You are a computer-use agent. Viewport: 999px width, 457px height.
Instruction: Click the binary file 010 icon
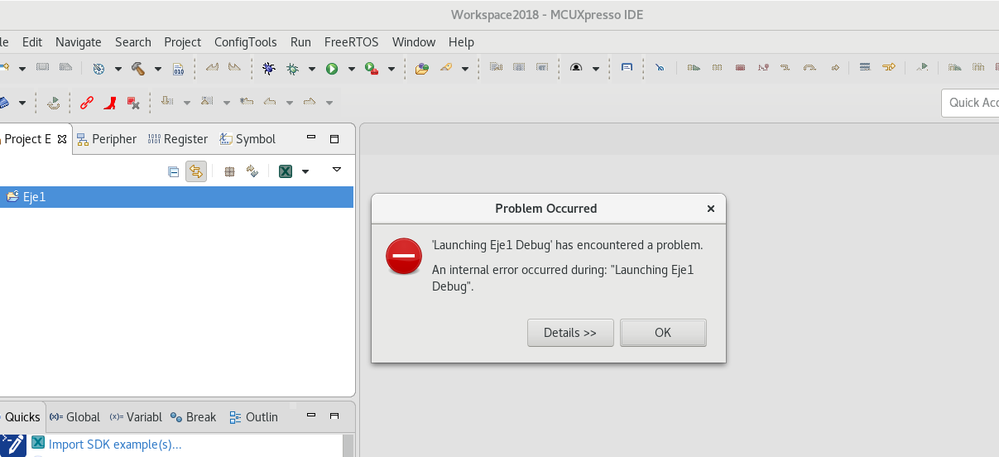click(178, 69)
